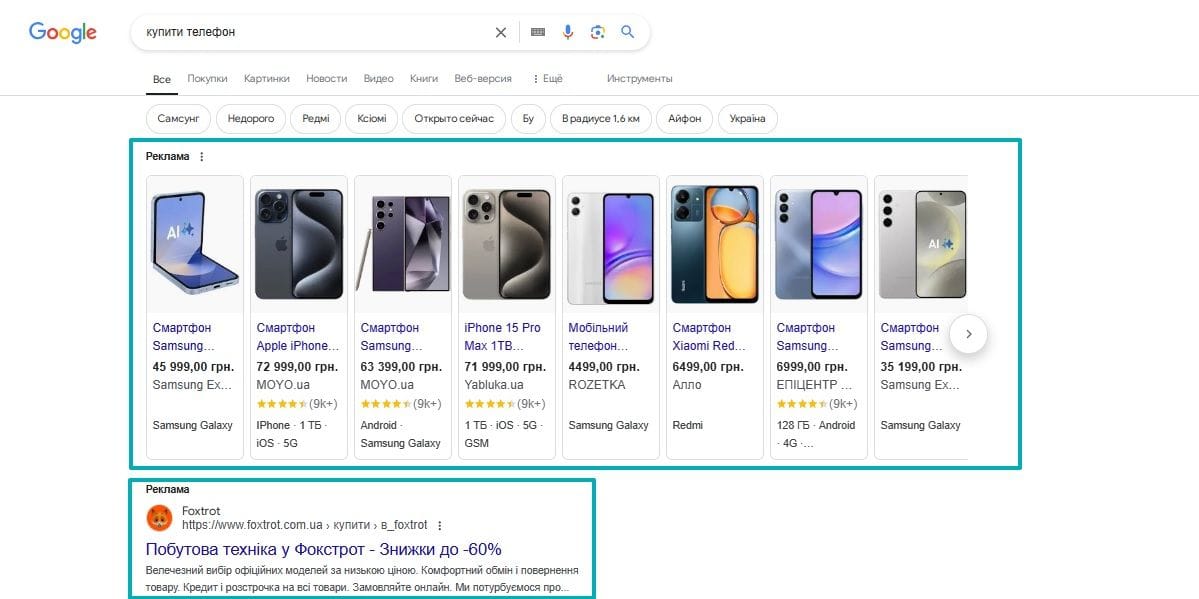Click the ЕПІЦЕНТР seller name

click(814, 385)
